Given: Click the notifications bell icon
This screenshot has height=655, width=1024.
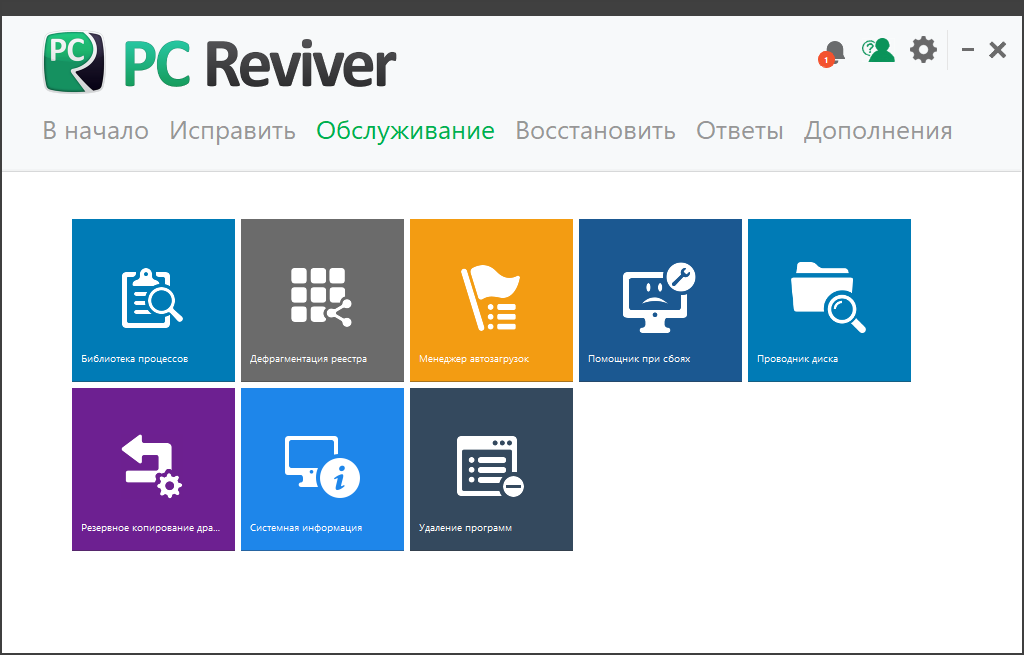Looking at the screenshot, I should pos(832,52).
